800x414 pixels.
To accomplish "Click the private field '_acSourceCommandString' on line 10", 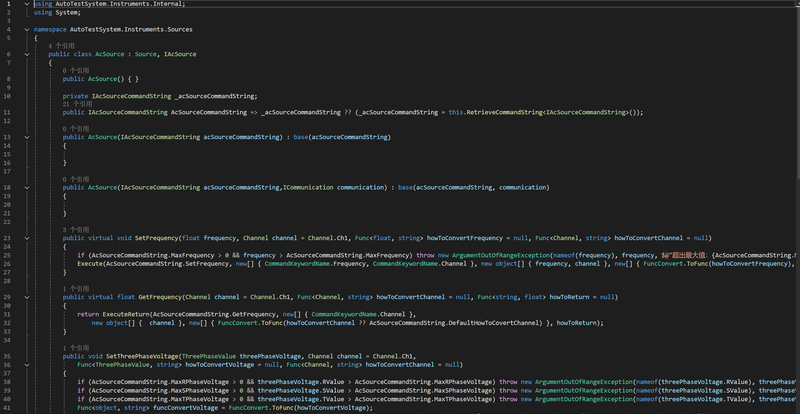I will 214,96.
